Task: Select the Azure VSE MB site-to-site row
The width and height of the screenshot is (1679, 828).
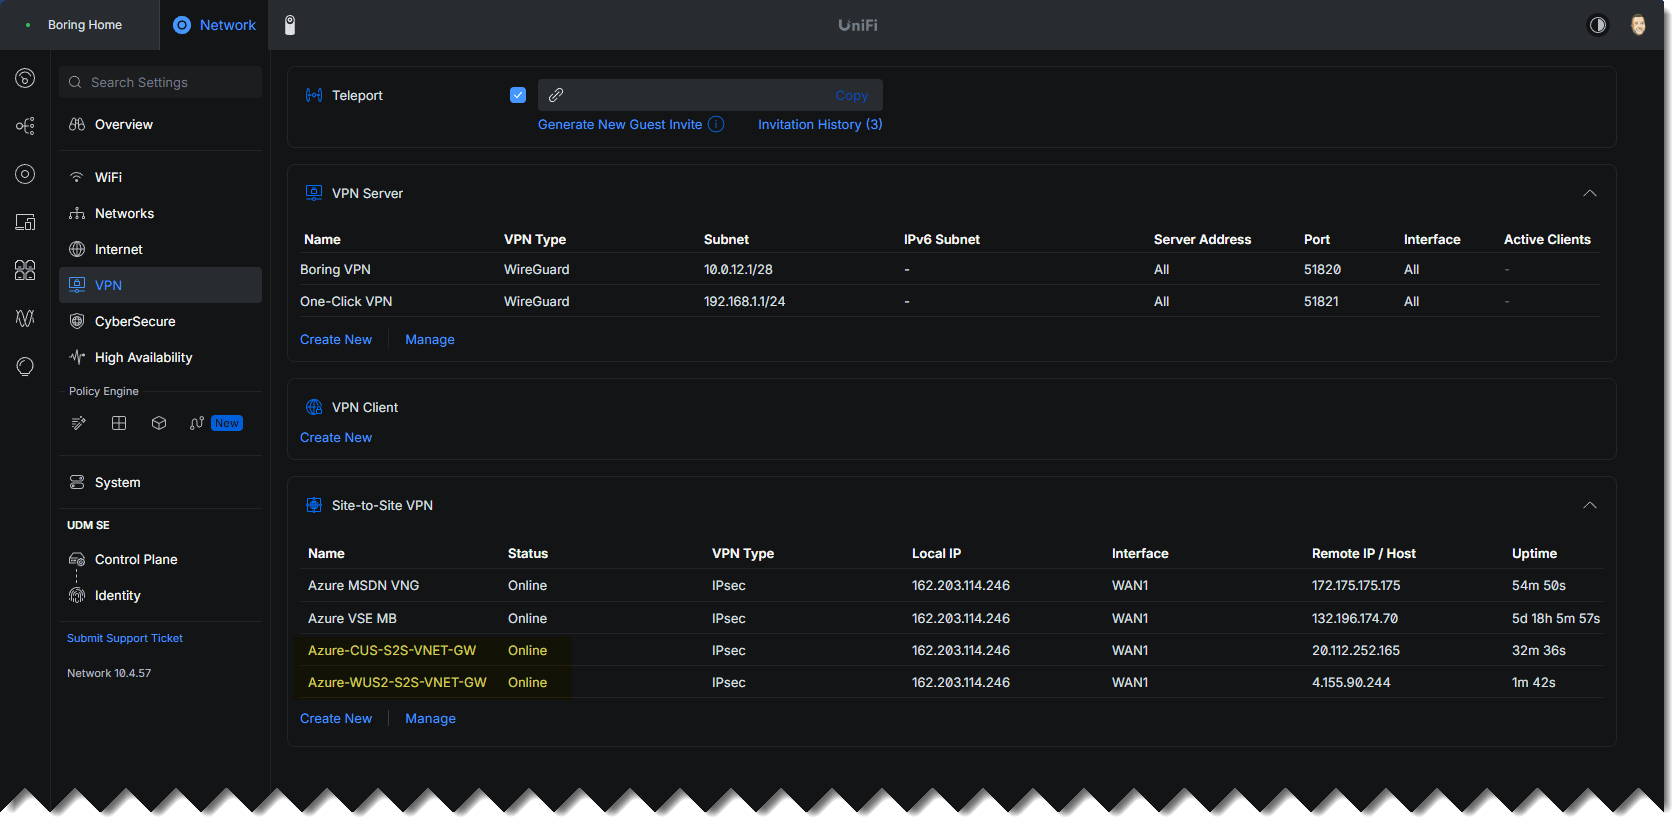Action: [950, 618]
